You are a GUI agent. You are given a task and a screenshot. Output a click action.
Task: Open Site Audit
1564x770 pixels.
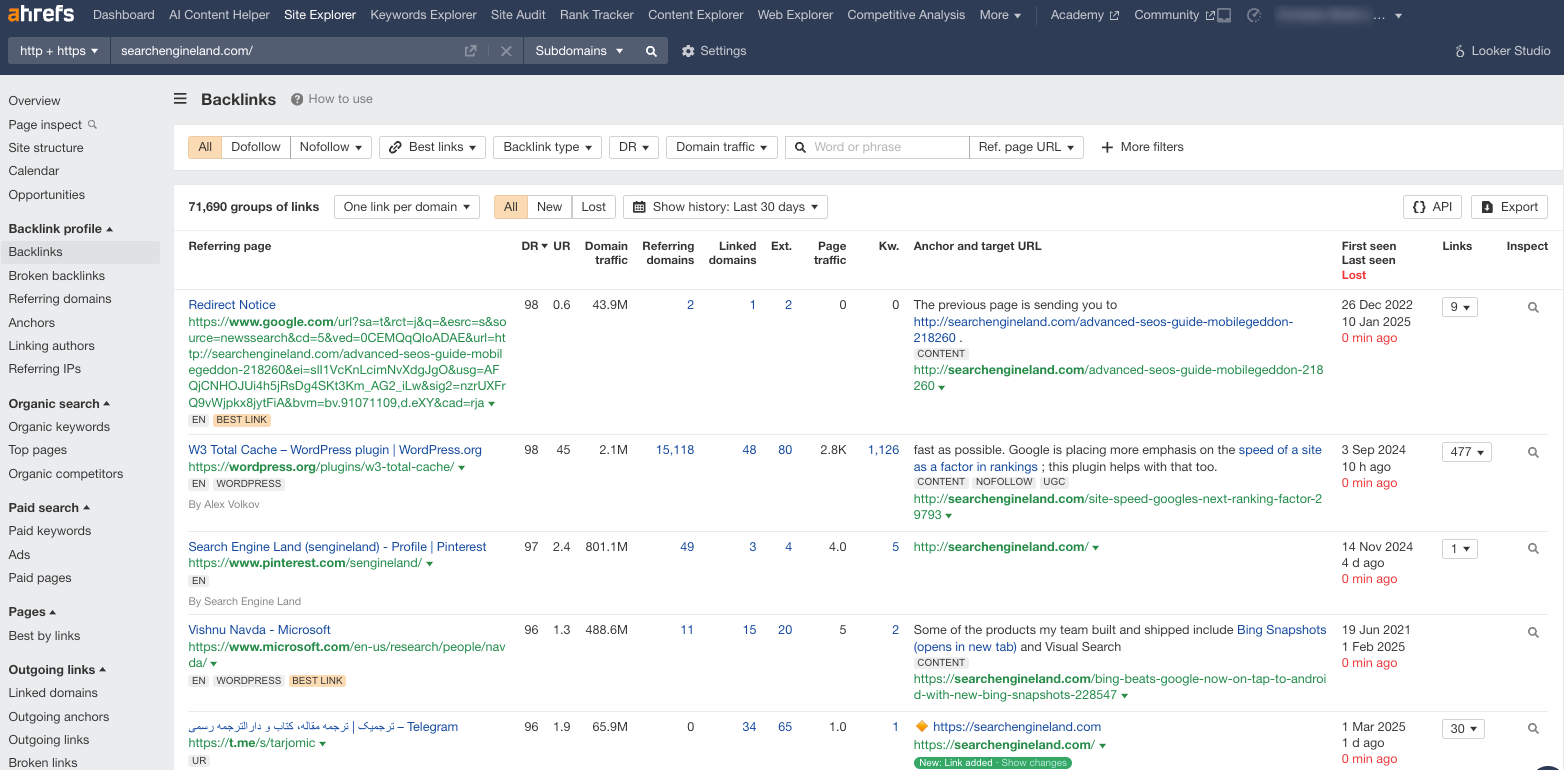click(518, 15)
